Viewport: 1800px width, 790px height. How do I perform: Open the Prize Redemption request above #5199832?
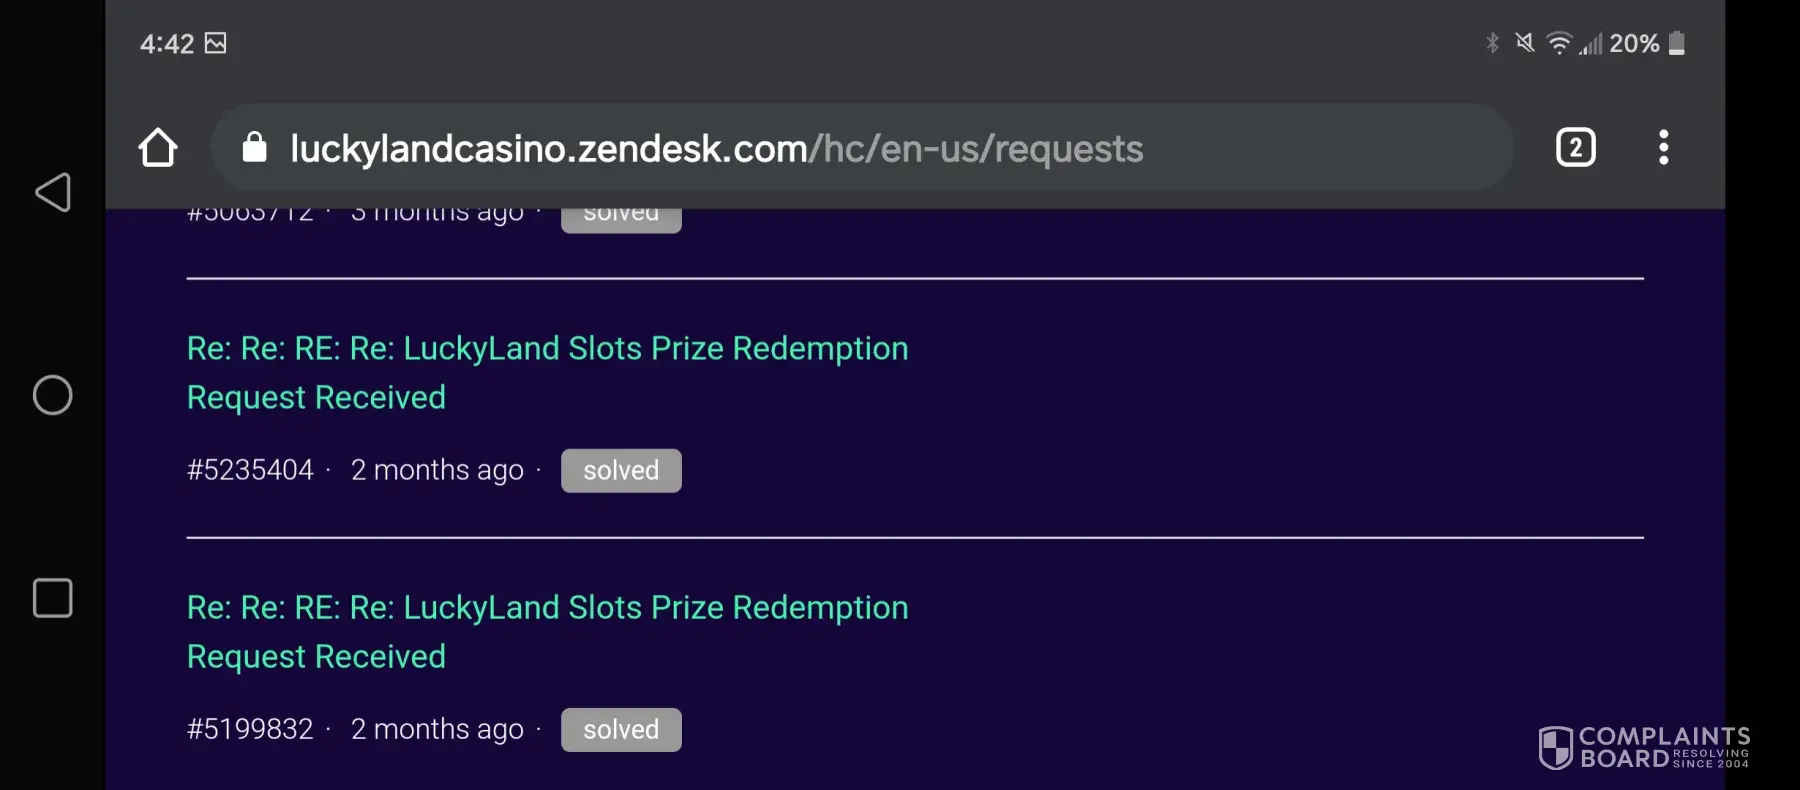pos(547,631)
